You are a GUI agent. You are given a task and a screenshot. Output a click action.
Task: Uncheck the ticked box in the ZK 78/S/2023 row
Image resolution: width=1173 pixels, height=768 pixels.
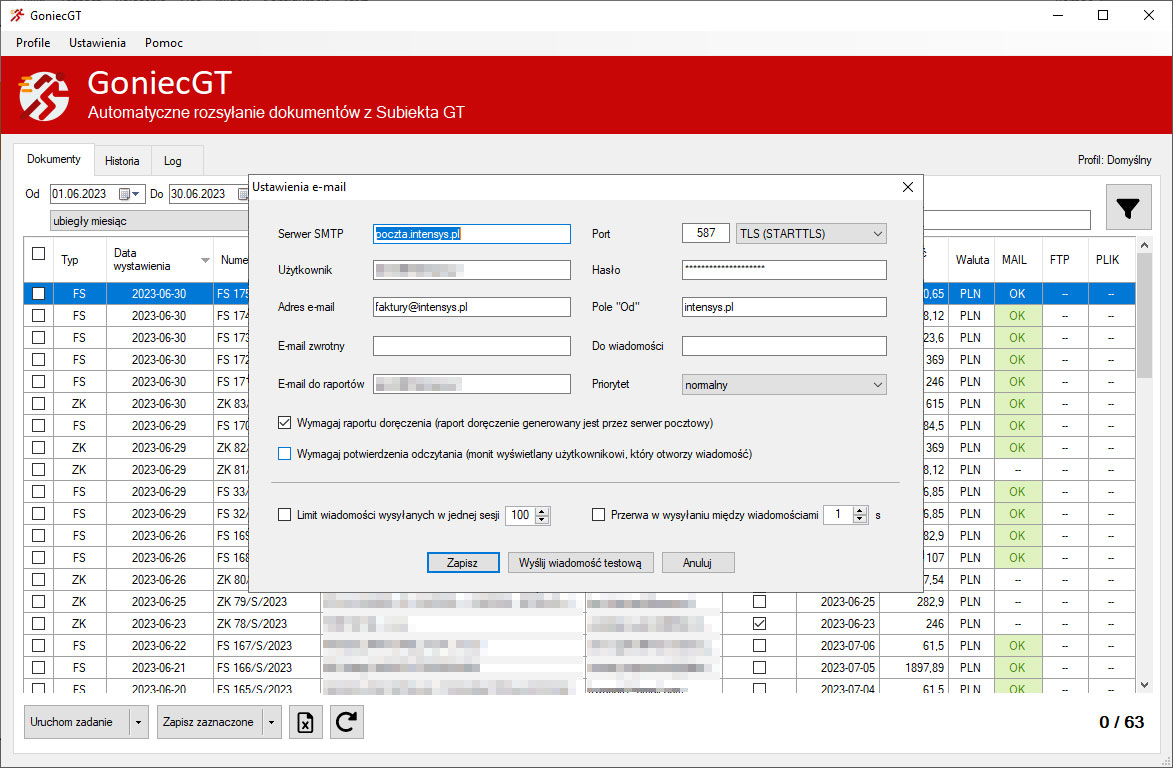[x=759, y=624]
